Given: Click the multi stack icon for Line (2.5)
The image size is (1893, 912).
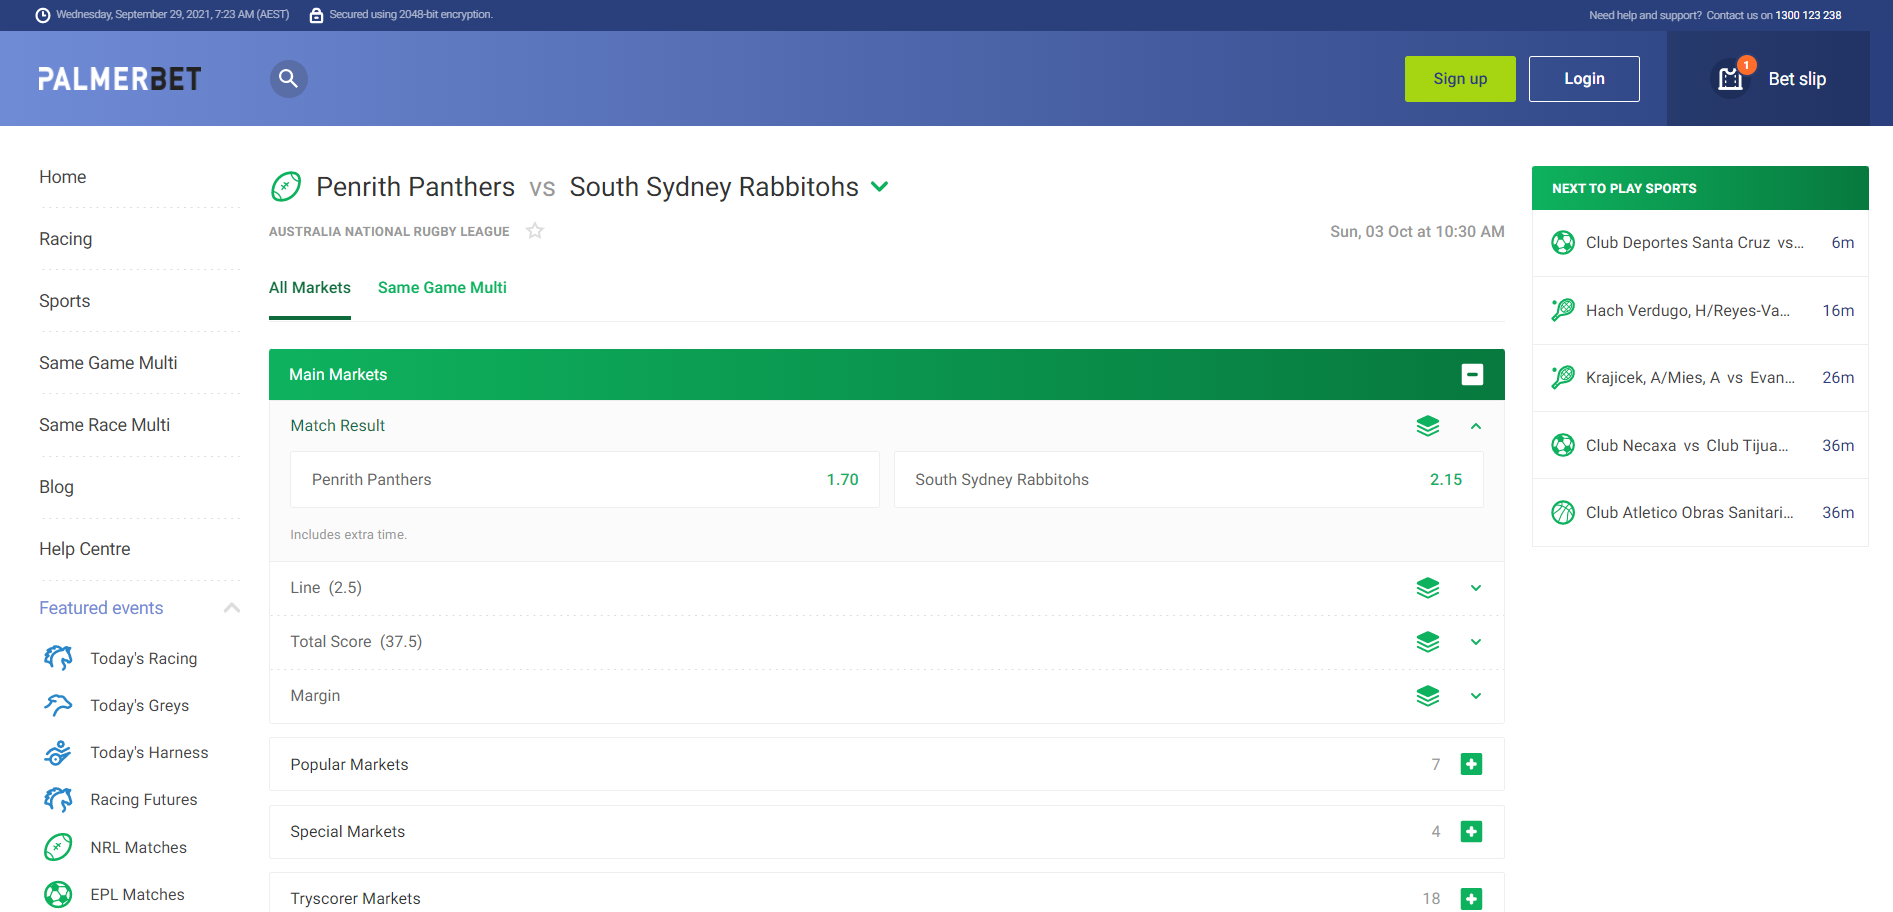Looking at the screenshot, I should [1428, 588].
